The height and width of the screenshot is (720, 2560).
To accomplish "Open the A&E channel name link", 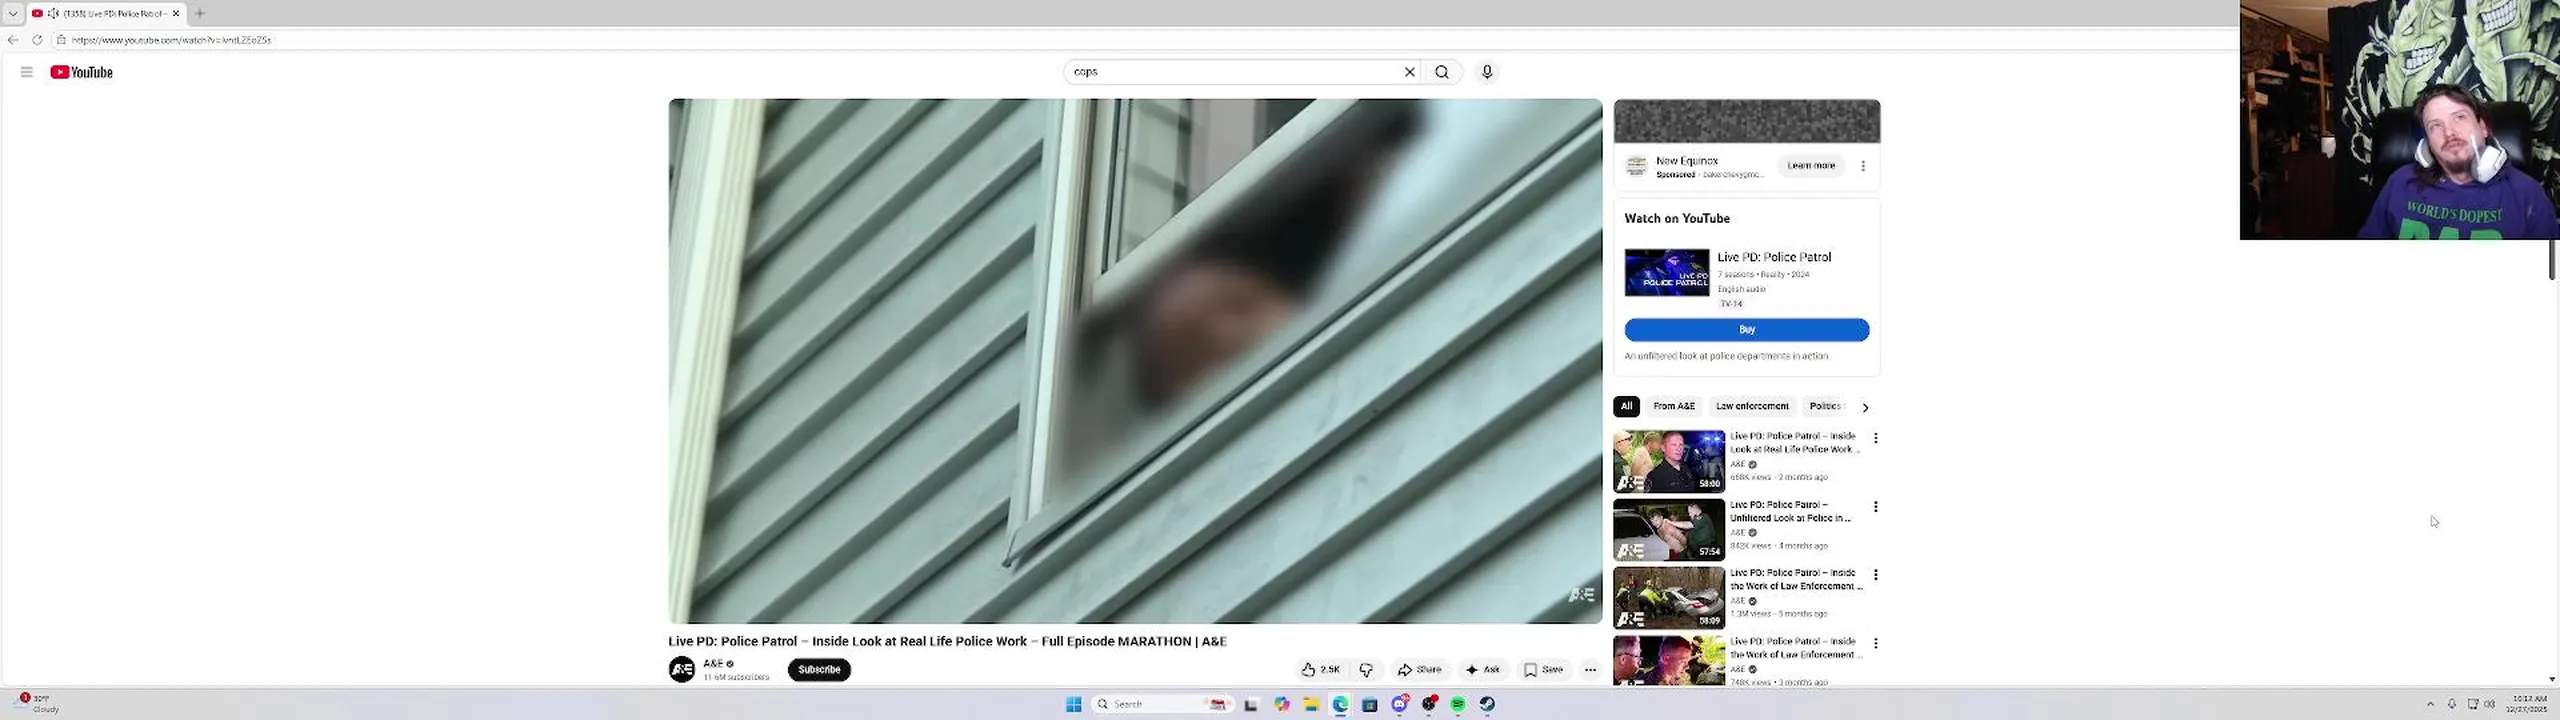I will coord(713,664).
